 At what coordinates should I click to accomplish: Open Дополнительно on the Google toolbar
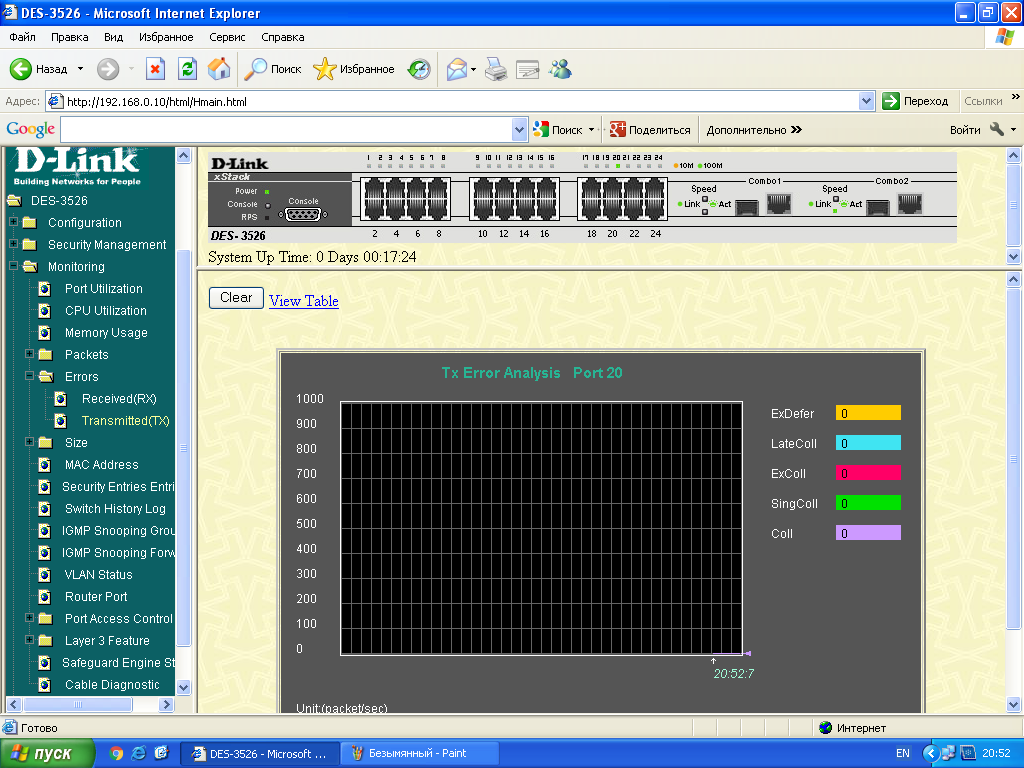point(754,130)
